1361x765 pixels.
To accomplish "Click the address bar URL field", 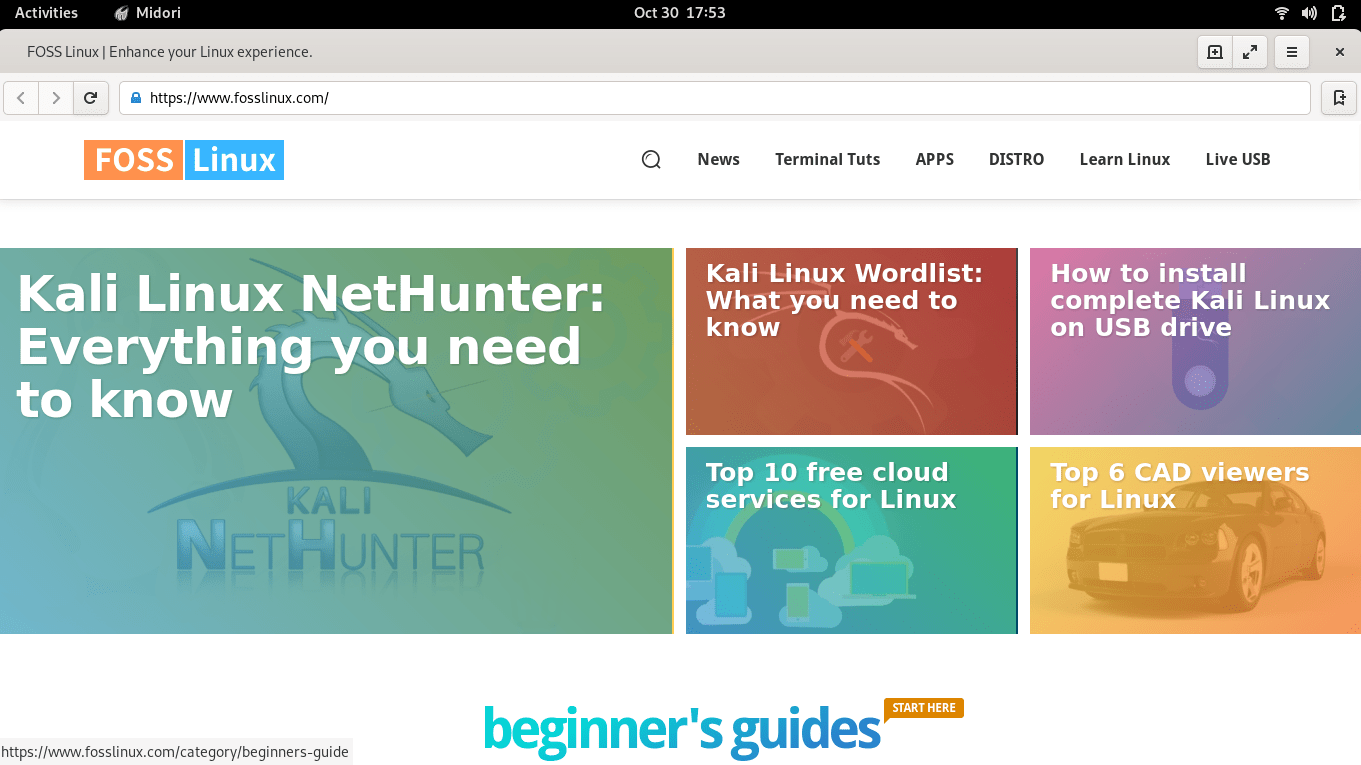I will click(x=715, y=98).
